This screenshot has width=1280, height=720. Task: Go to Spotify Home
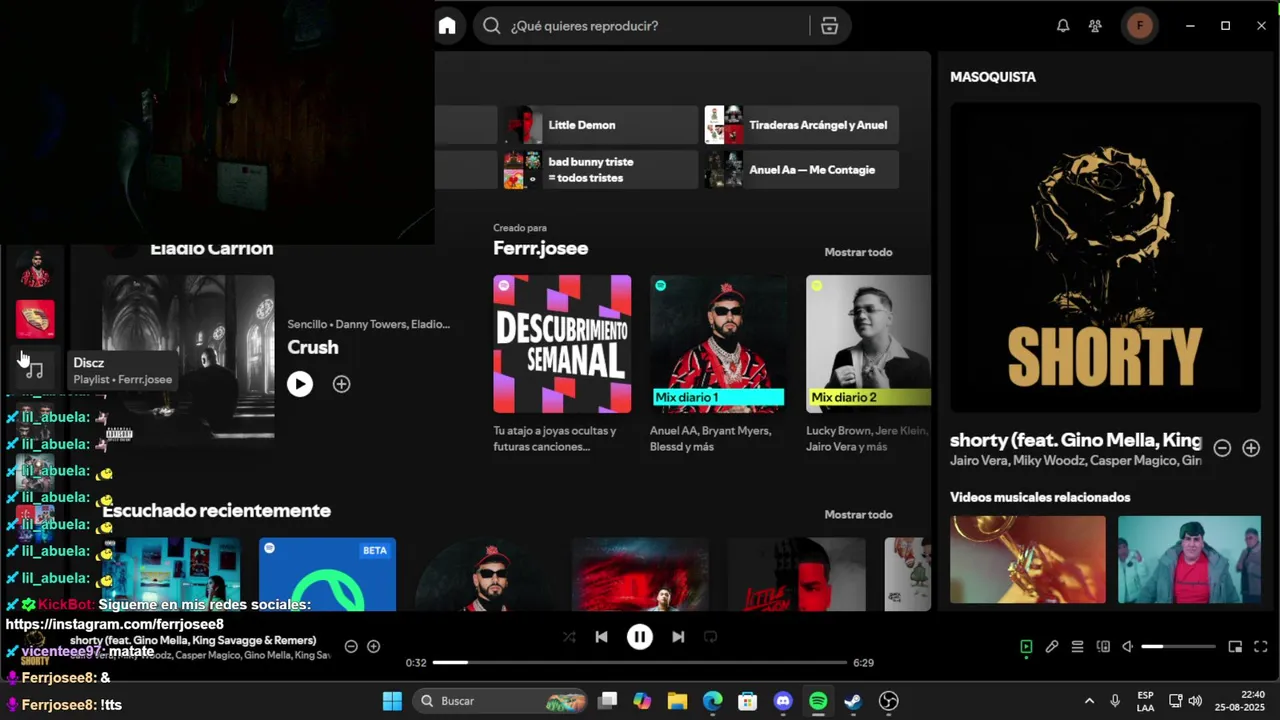coord(447,26)
